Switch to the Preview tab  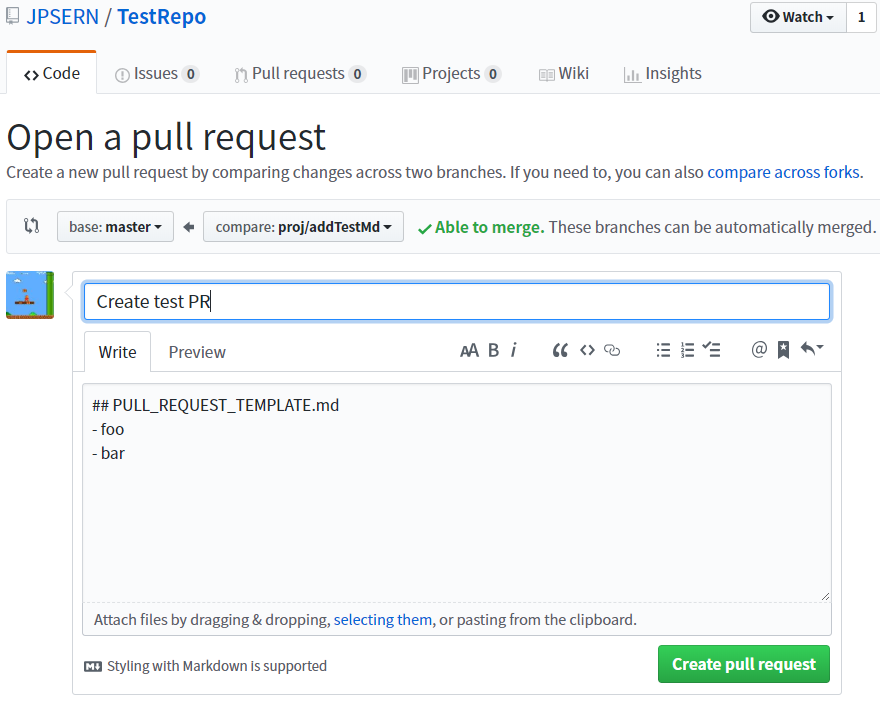tap(196, 351)
